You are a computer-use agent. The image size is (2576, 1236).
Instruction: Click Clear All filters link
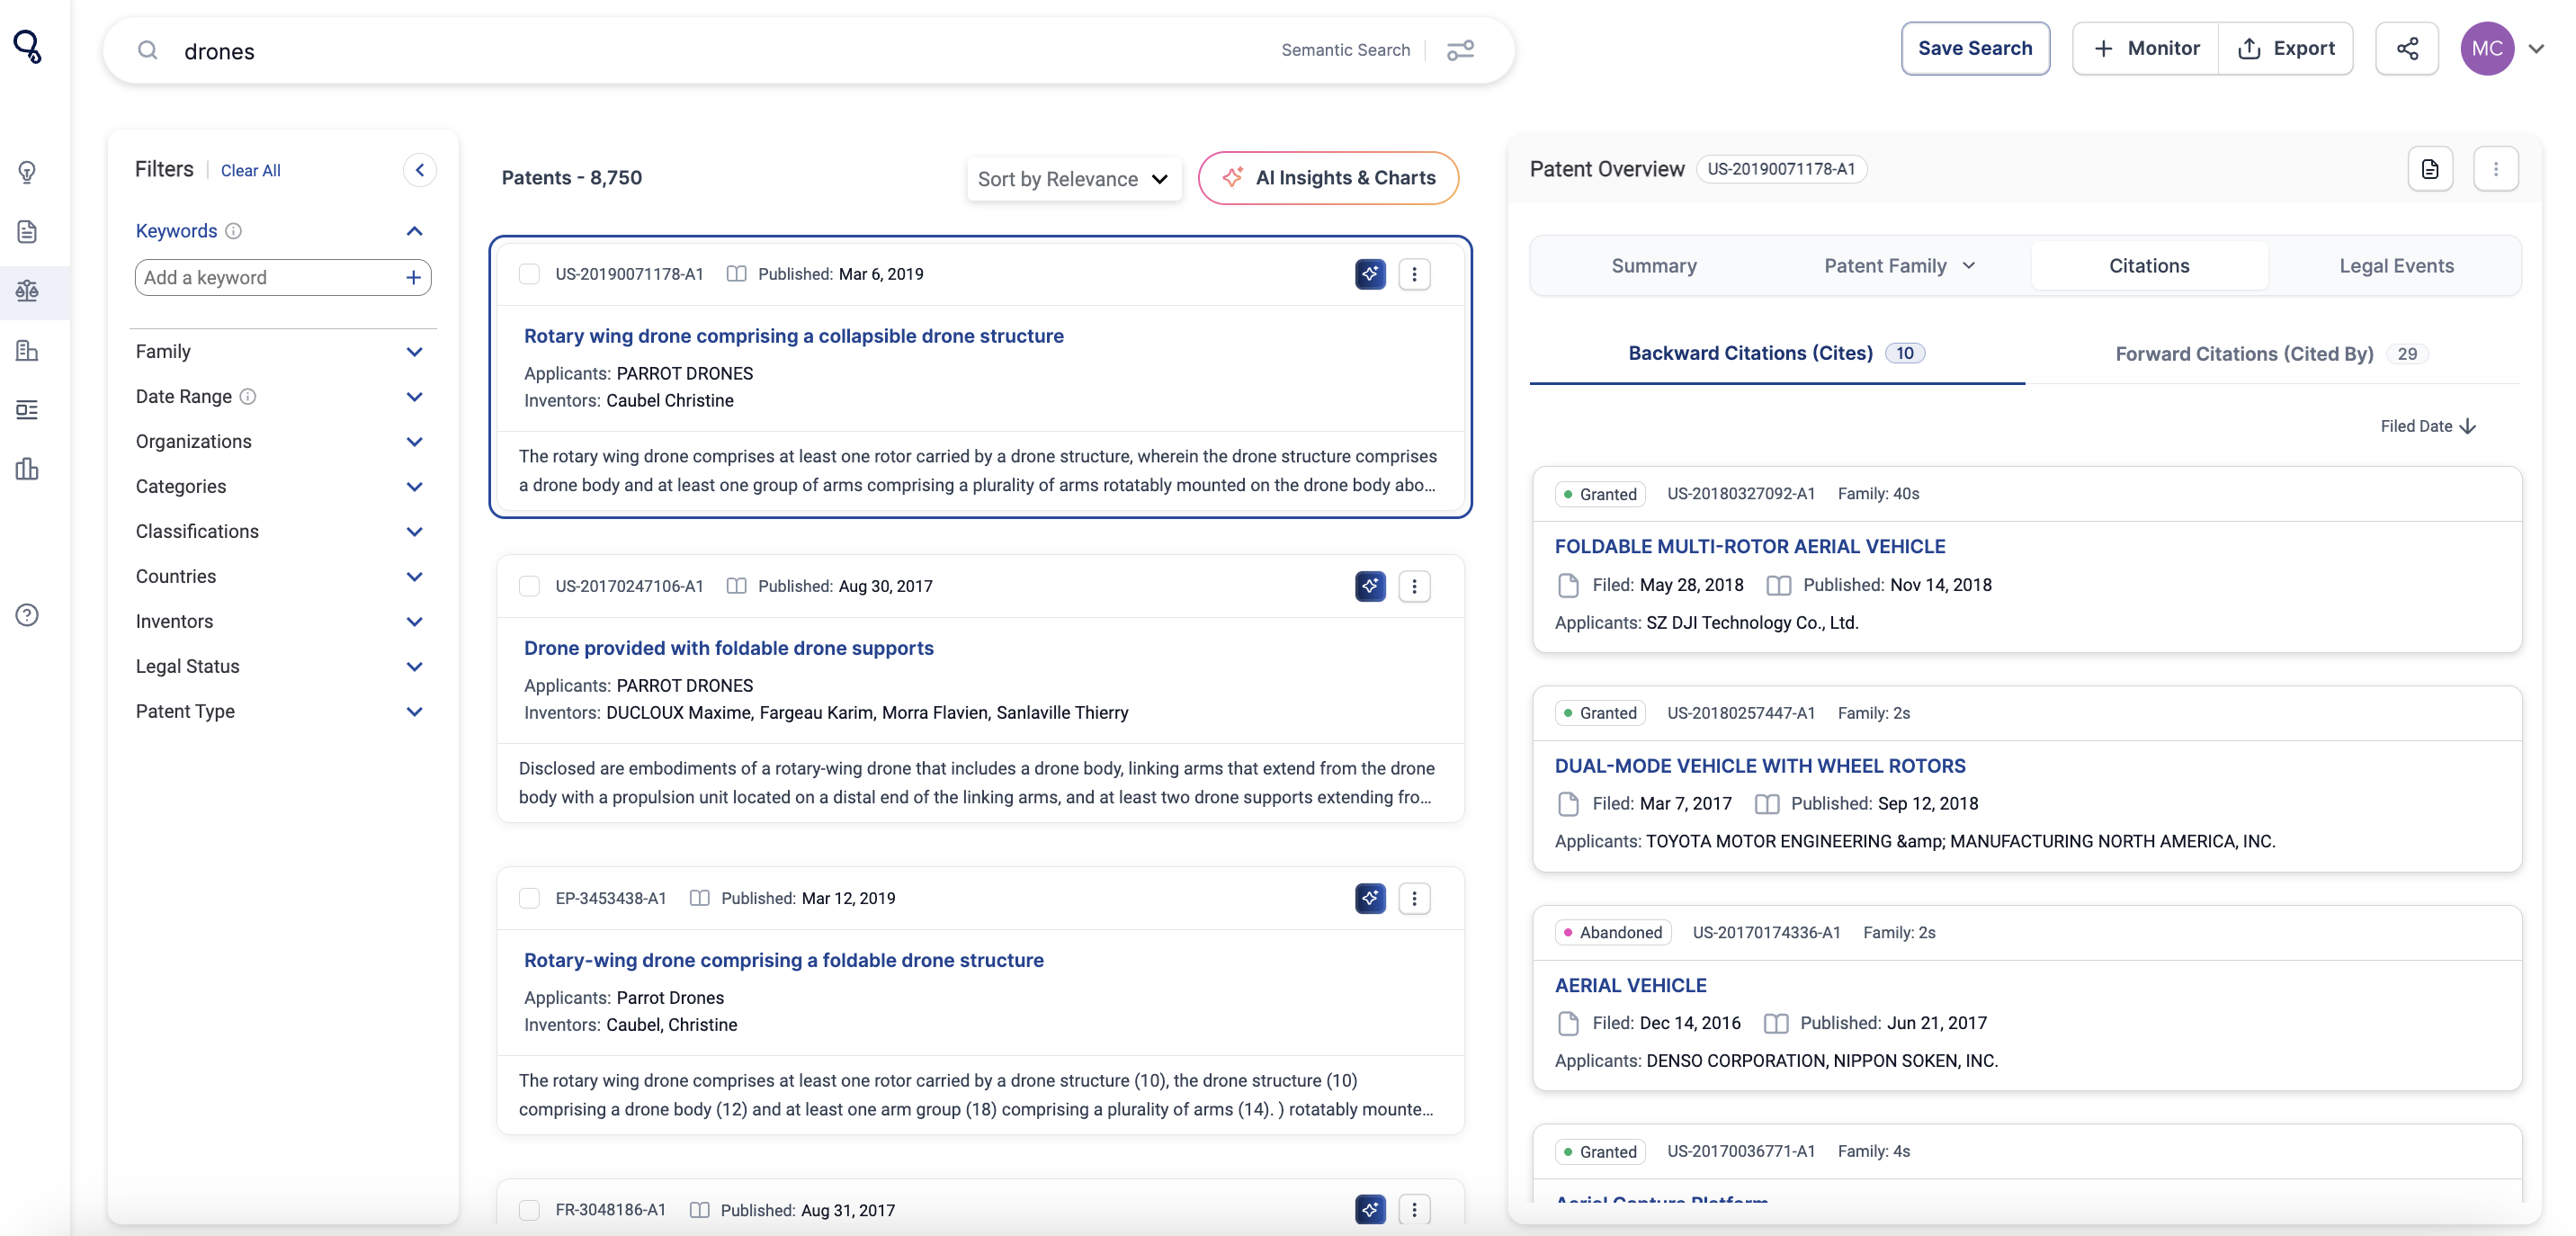[x=250, y=171]
